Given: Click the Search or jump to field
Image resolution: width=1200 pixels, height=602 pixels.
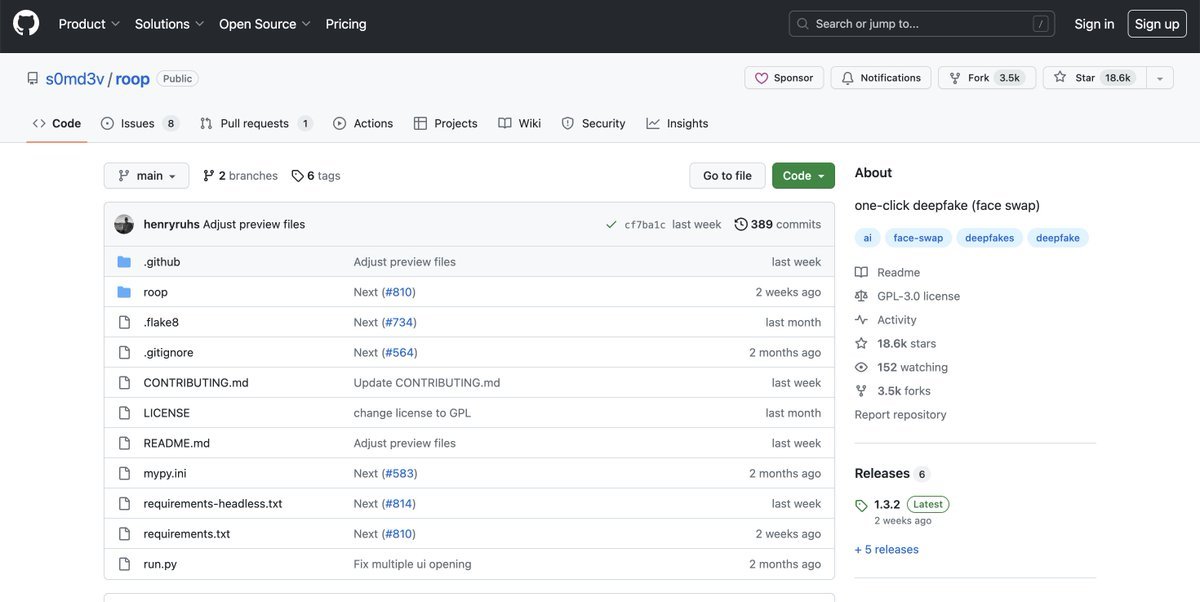Looking at the screenshot, I should (920, 24).
